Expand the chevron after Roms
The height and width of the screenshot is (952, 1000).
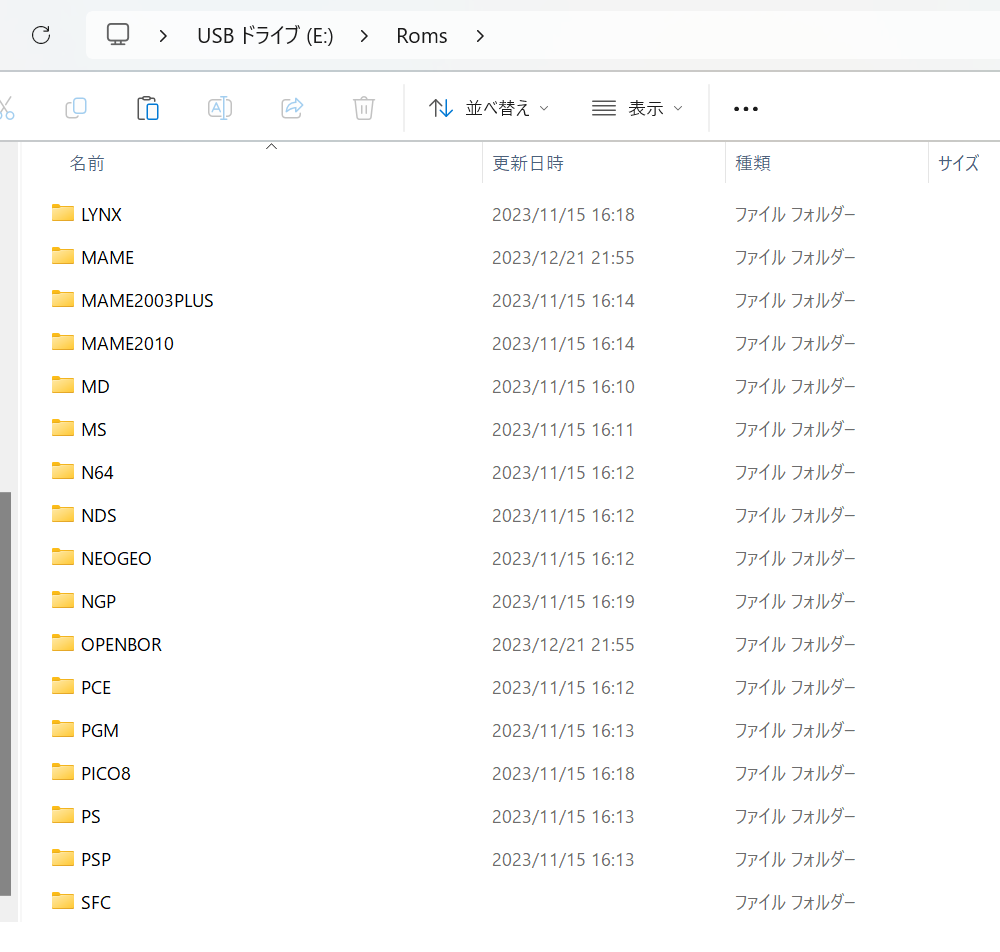pos(480,36)
